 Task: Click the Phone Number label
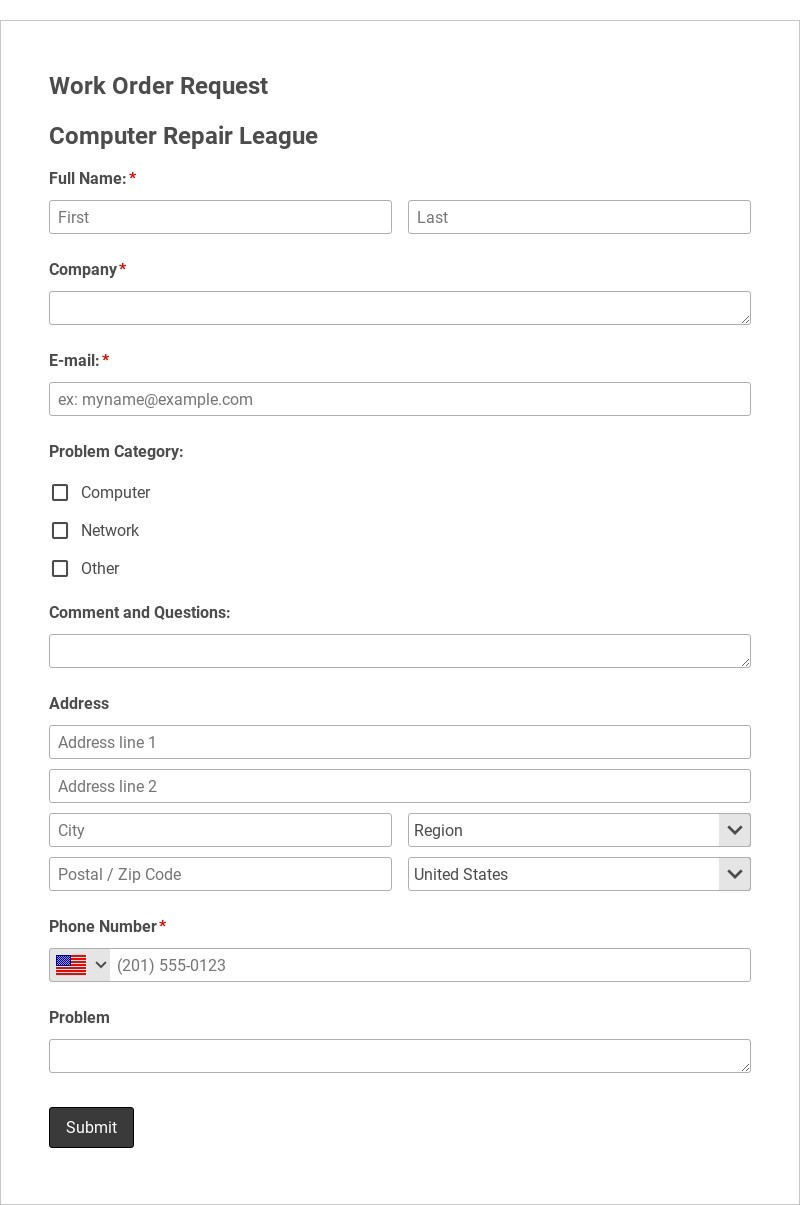pos(103,926)
